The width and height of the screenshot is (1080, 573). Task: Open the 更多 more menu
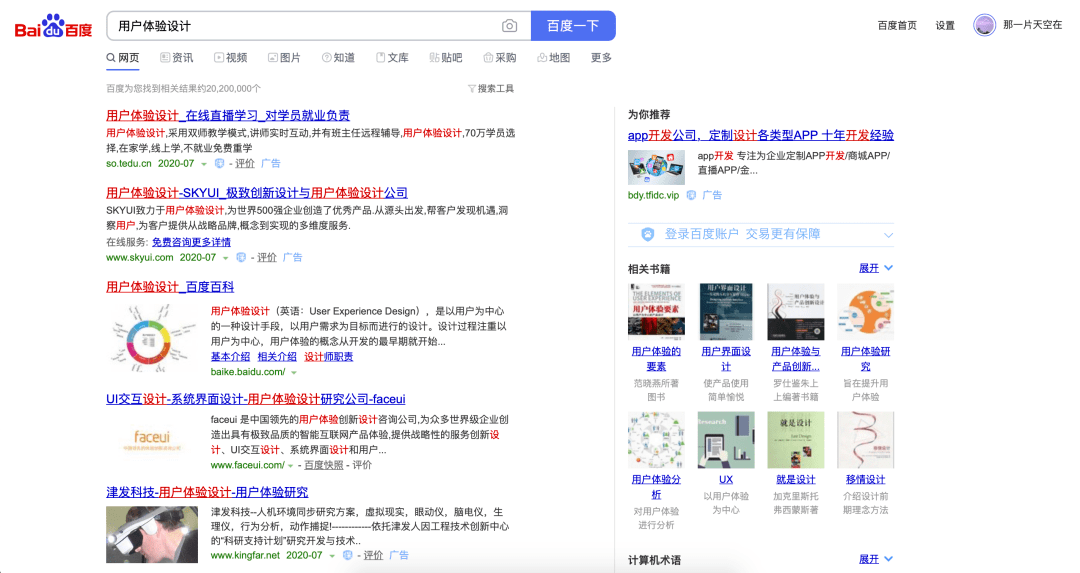click(601, 58)
